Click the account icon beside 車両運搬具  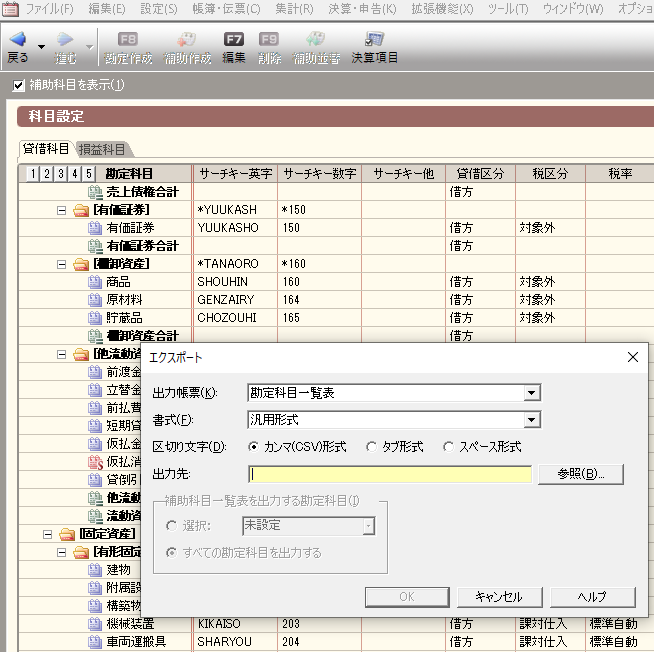tap(95, 642)
